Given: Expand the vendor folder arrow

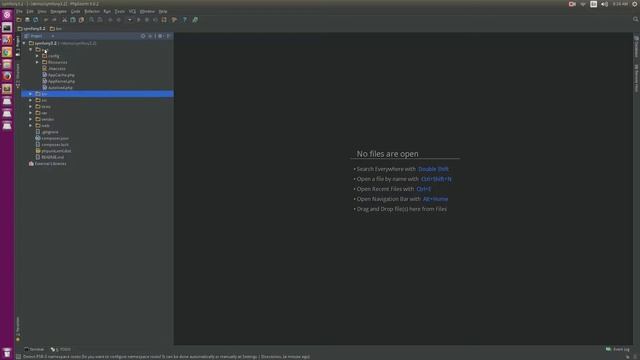Looking at the screenshot, I should (x=31, y=119).
